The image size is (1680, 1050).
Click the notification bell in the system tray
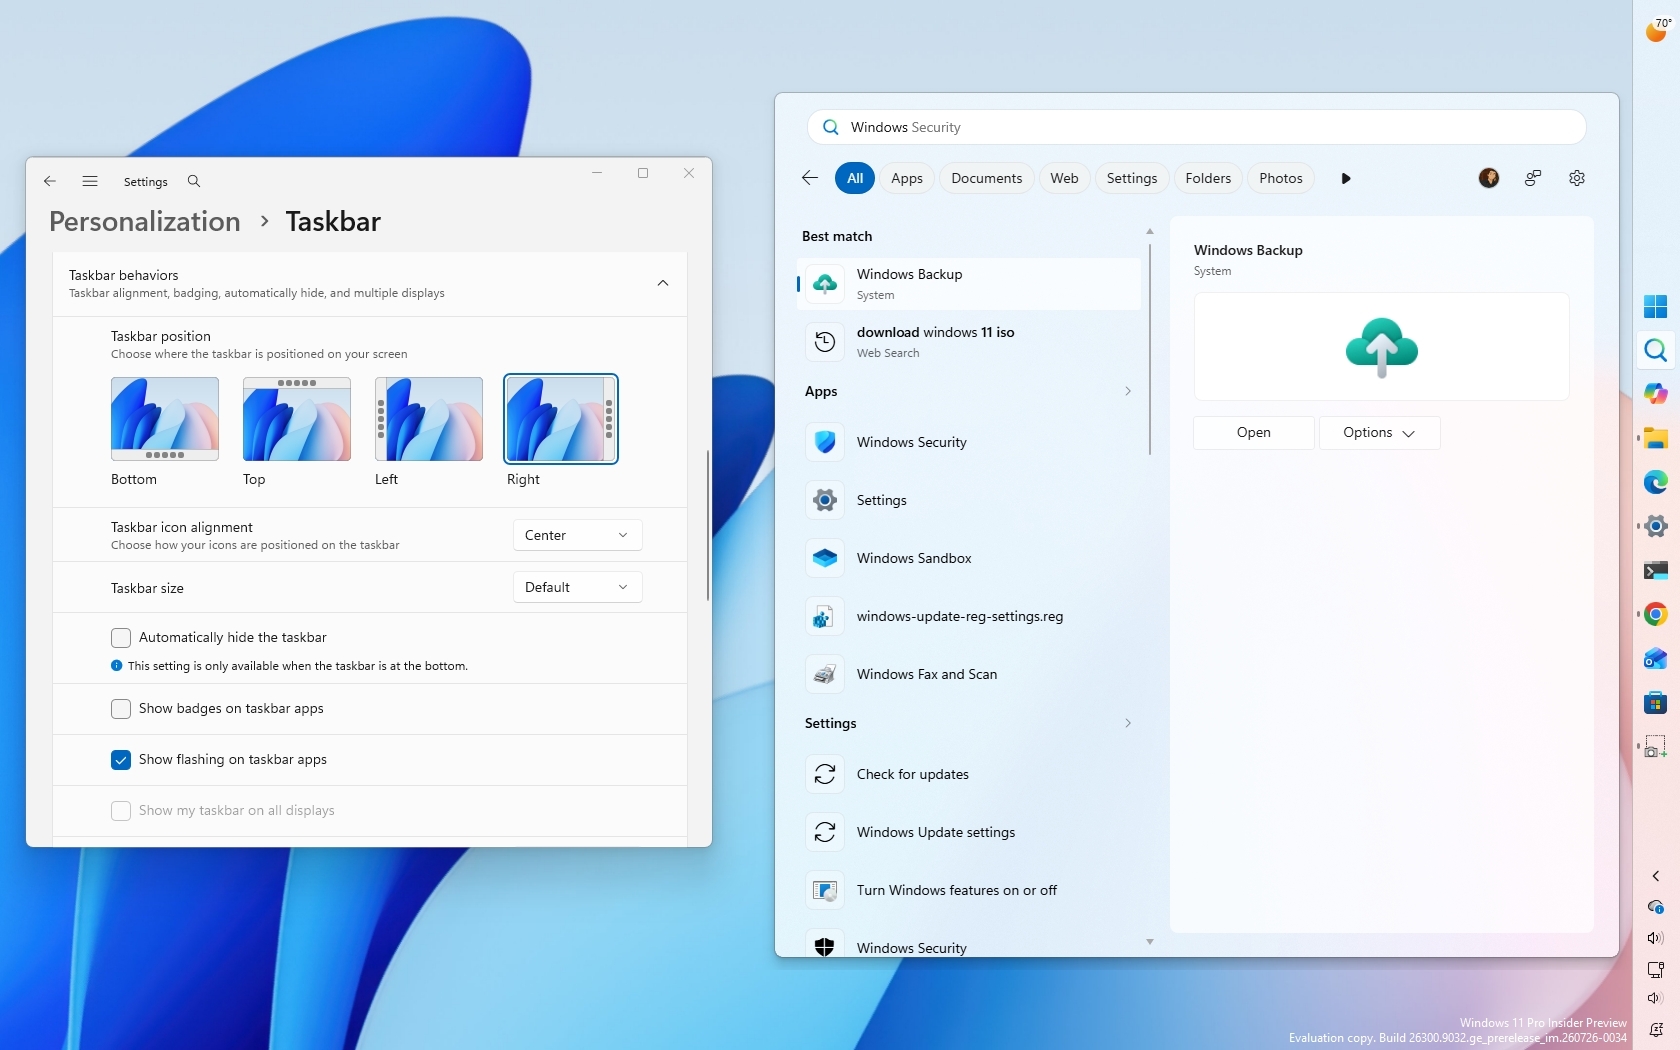(1656, 1030)
